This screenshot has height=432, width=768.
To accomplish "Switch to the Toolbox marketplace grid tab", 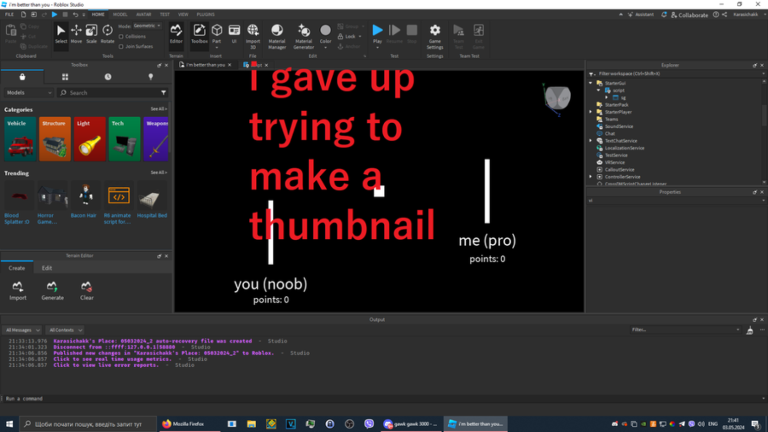I will coord(65,77).
